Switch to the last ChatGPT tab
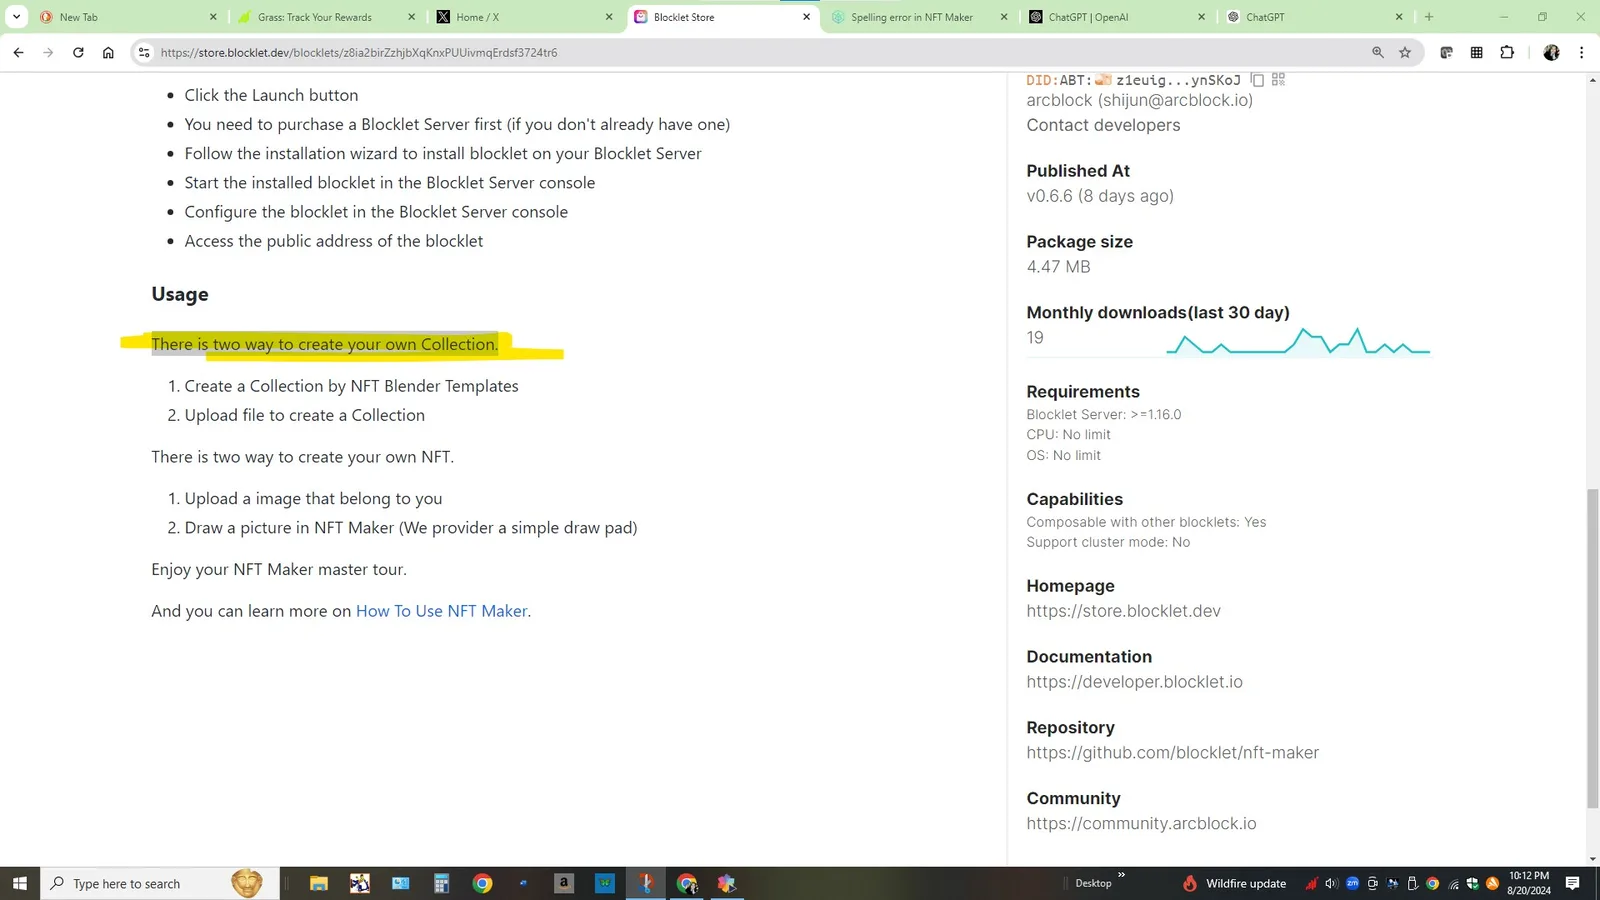The height and width of the screenshot is (900, 1600). click(x=1316, y=17)
